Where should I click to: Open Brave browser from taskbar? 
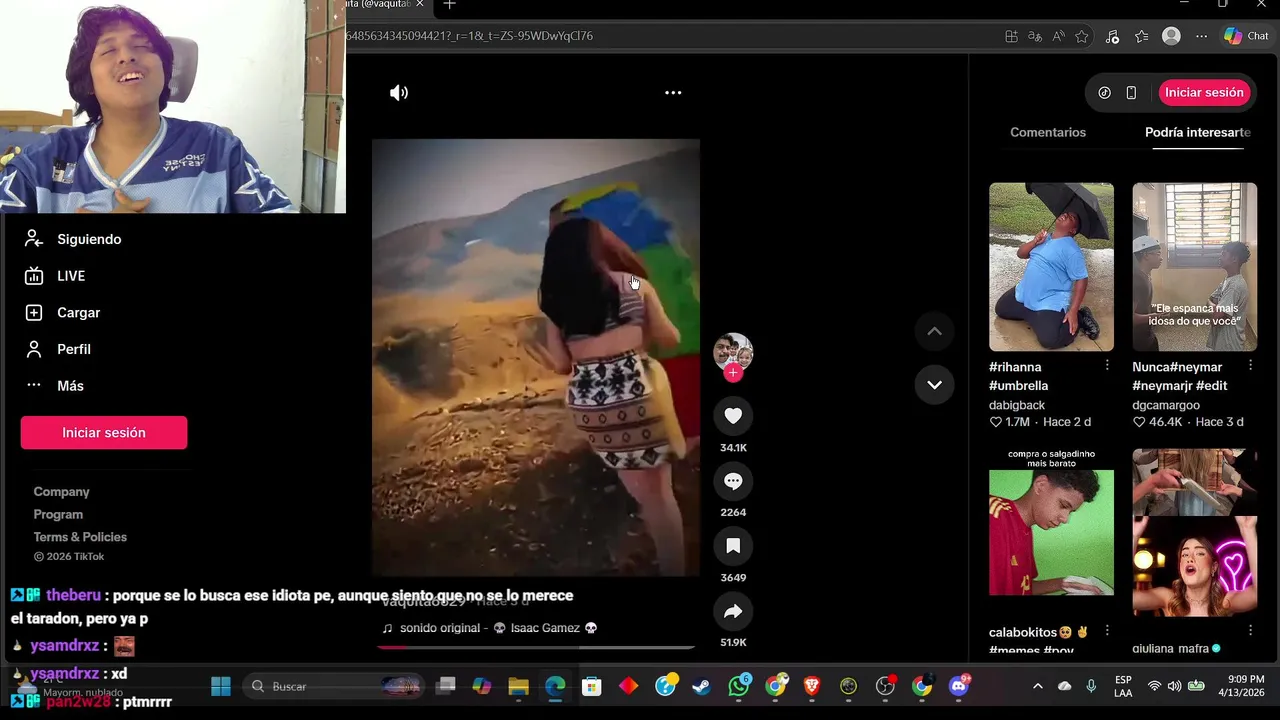pyautogui.click(x=812, y=686)
